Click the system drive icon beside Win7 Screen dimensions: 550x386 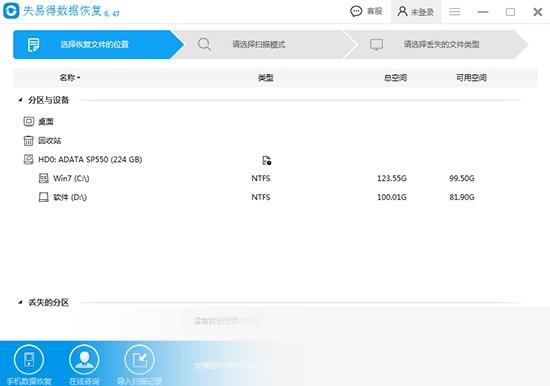tap(43, 178)
